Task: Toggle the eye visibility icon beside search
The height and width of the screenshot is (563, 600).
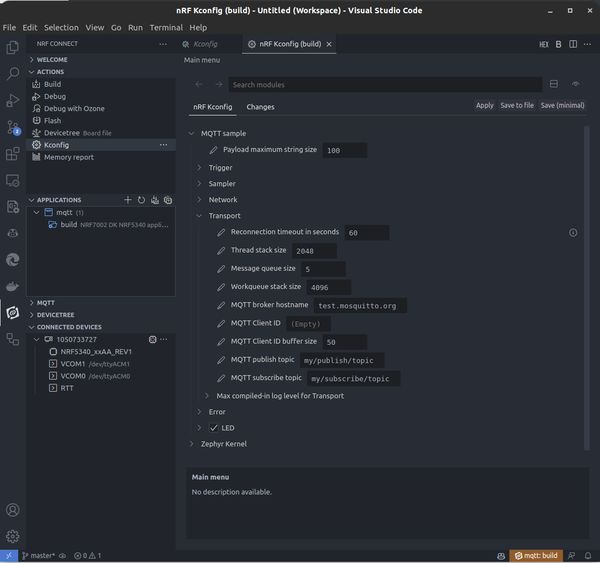Action: (x=576, y=84)
